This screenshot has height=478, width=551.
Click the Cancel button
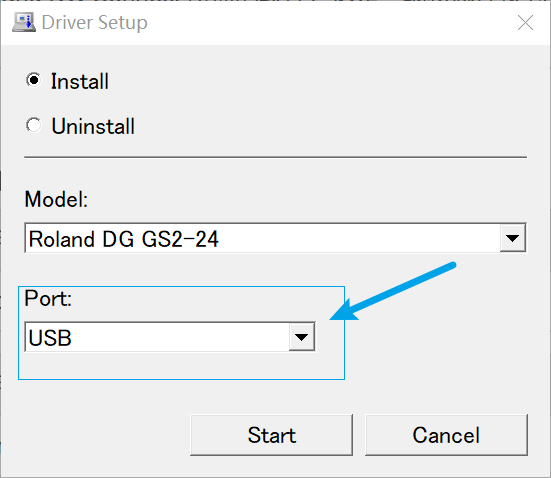point(446,435)
